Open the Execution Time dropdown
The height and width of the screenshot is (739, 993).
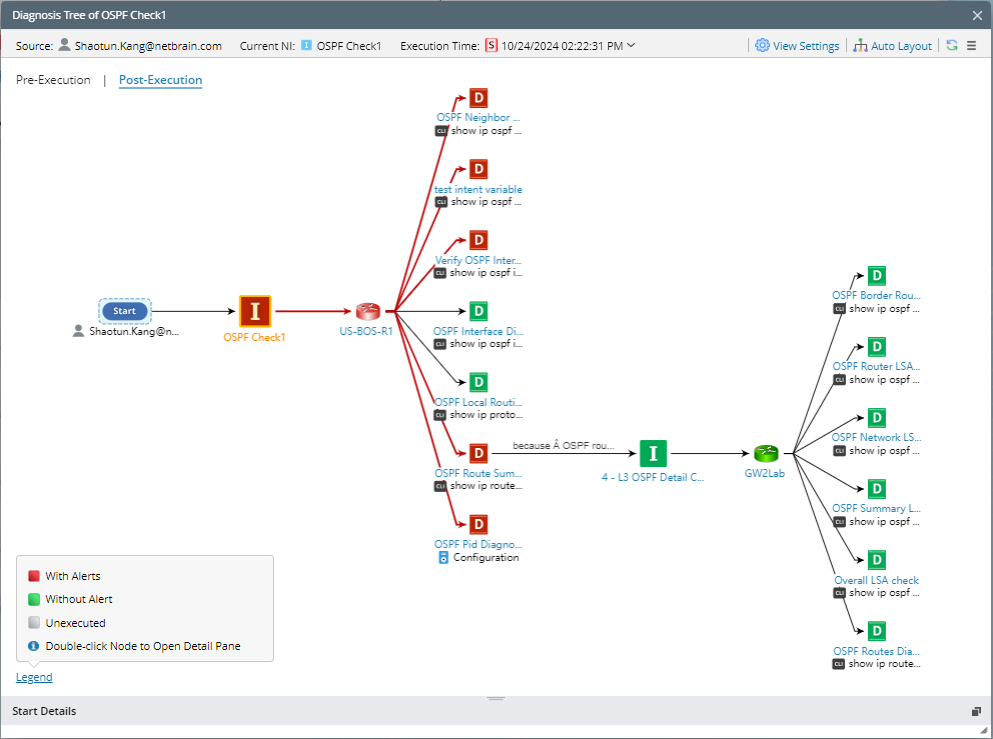631,46
